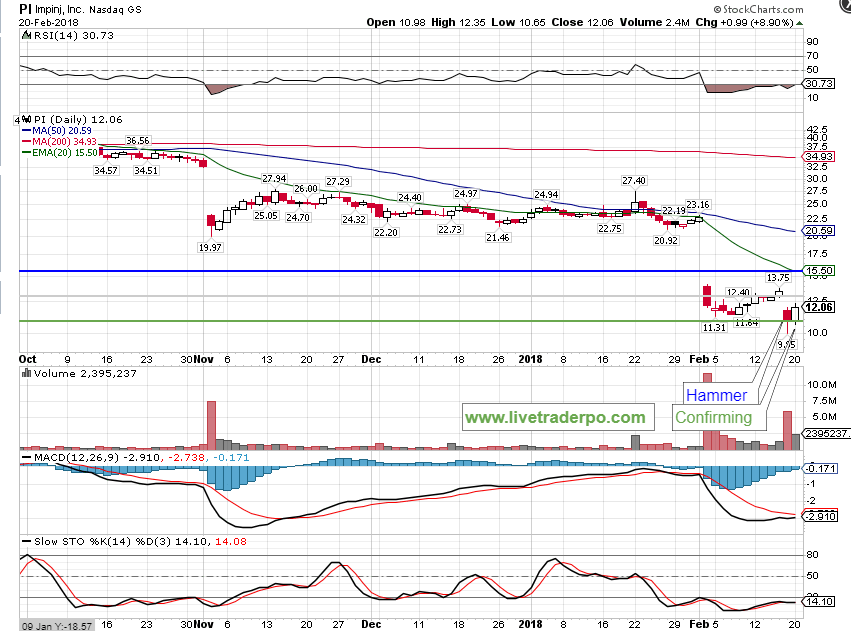The height and width of the screenshot is (631, 851).
Task: Click the 20.59 MA(50) axis tag
Action: tap(818, 231)
